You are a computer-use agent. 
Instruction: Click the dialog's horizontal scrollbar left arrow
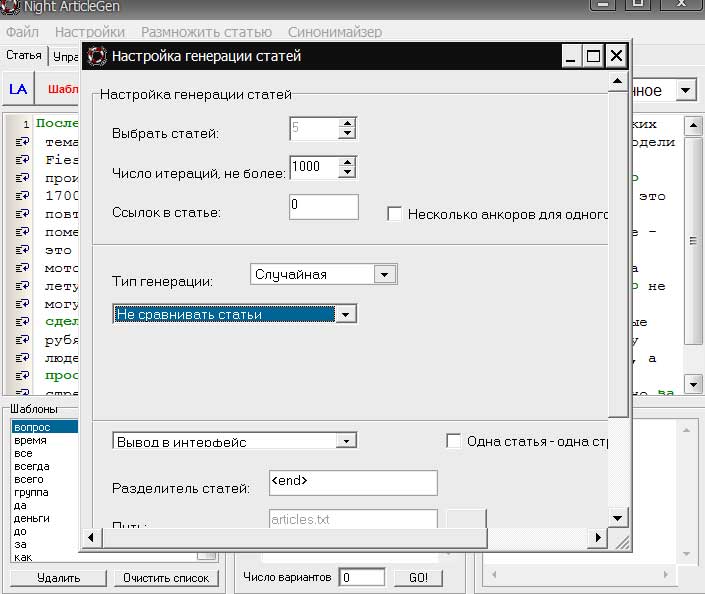tap(91, 537)
